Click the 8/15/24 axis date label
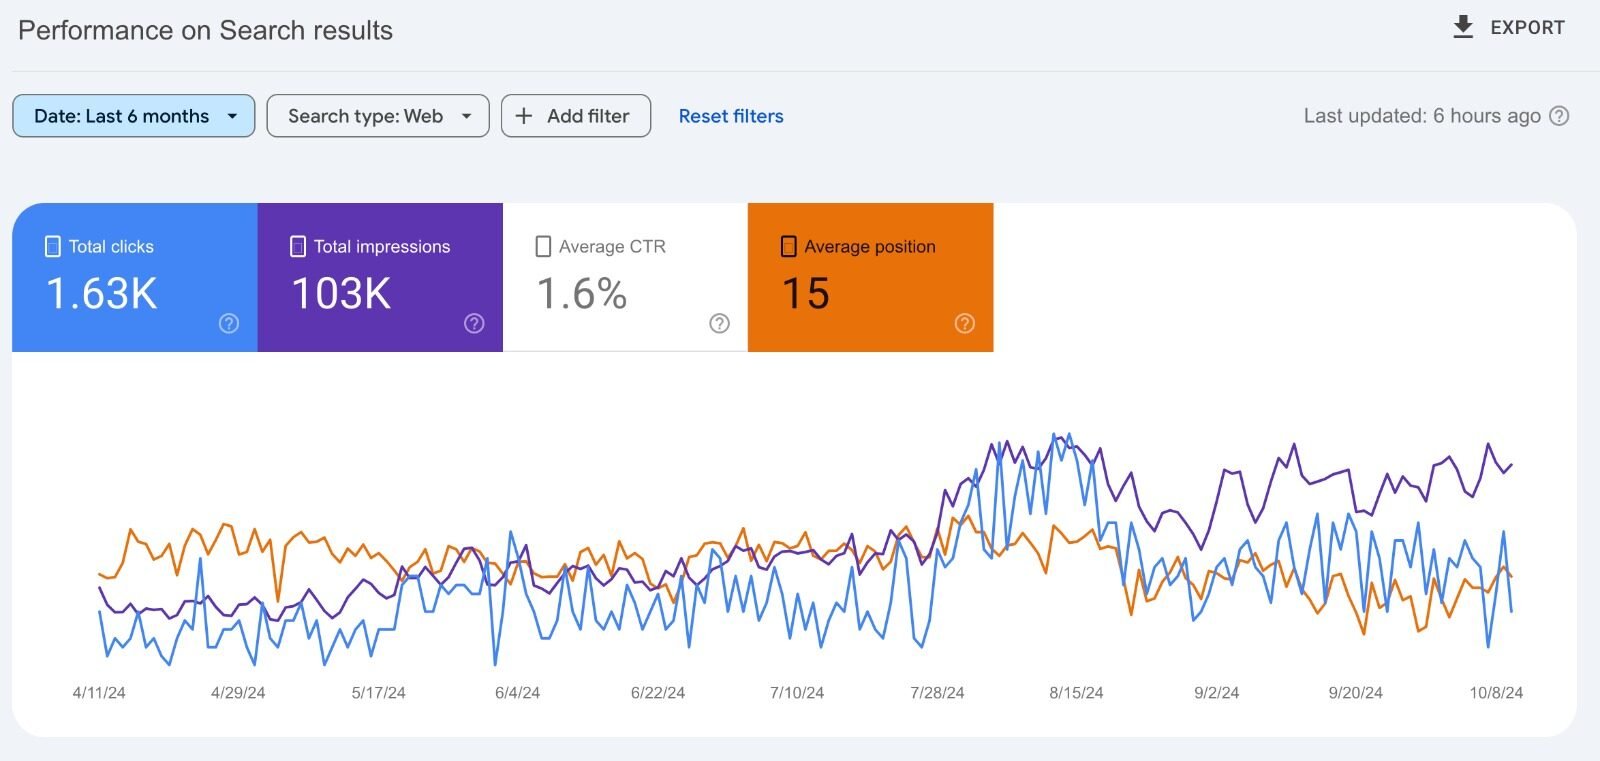 1076,692
